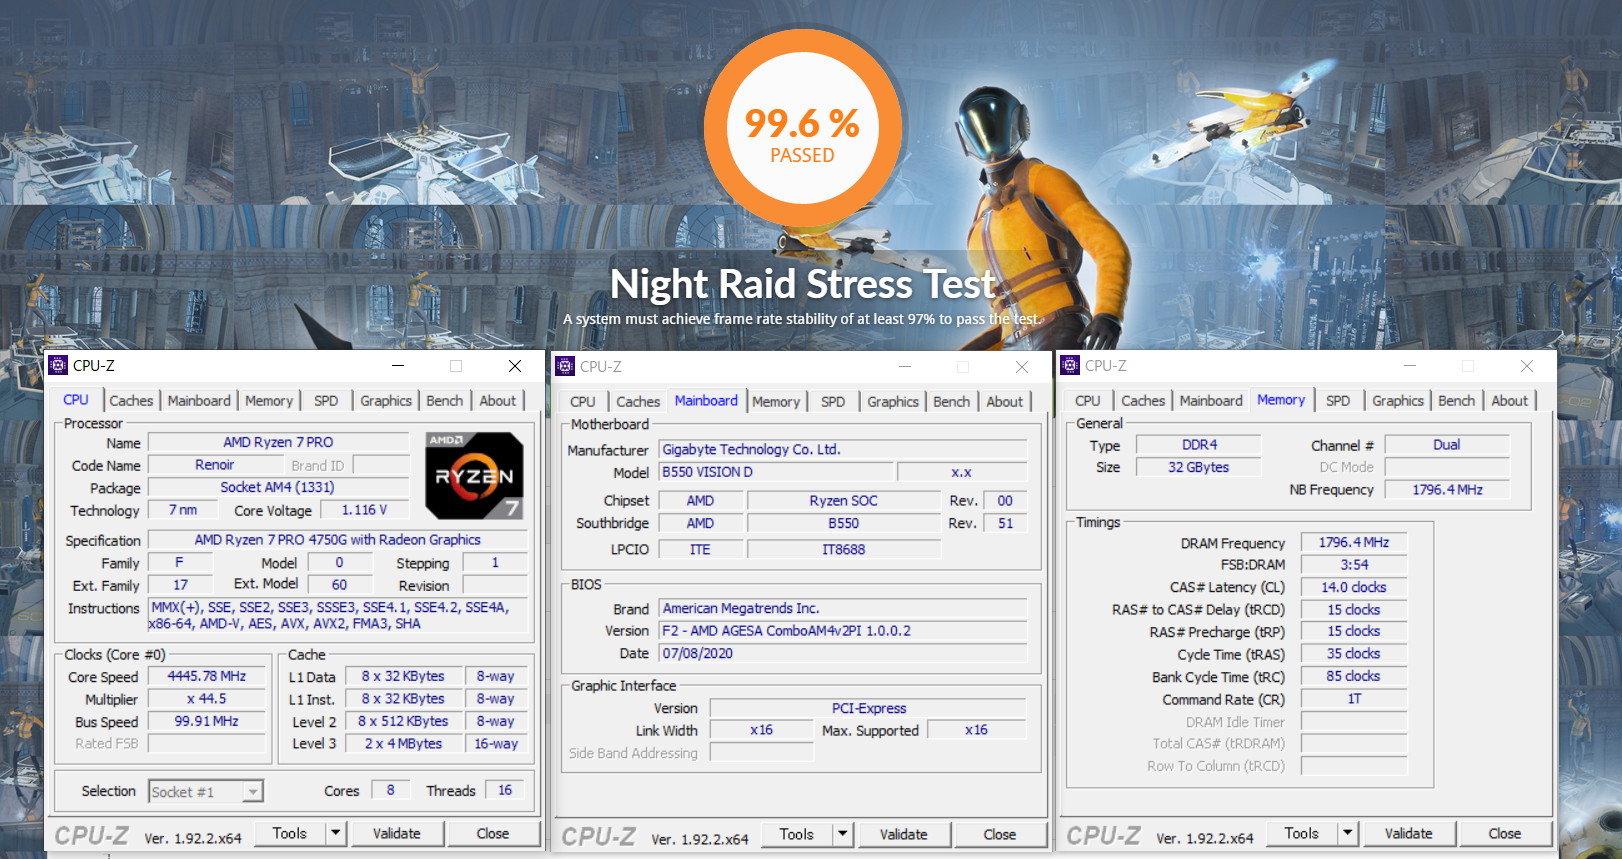Click Close button in left CPU-Z window
The width and height of the screenshot is (1622, 859).
coord(493,833)
